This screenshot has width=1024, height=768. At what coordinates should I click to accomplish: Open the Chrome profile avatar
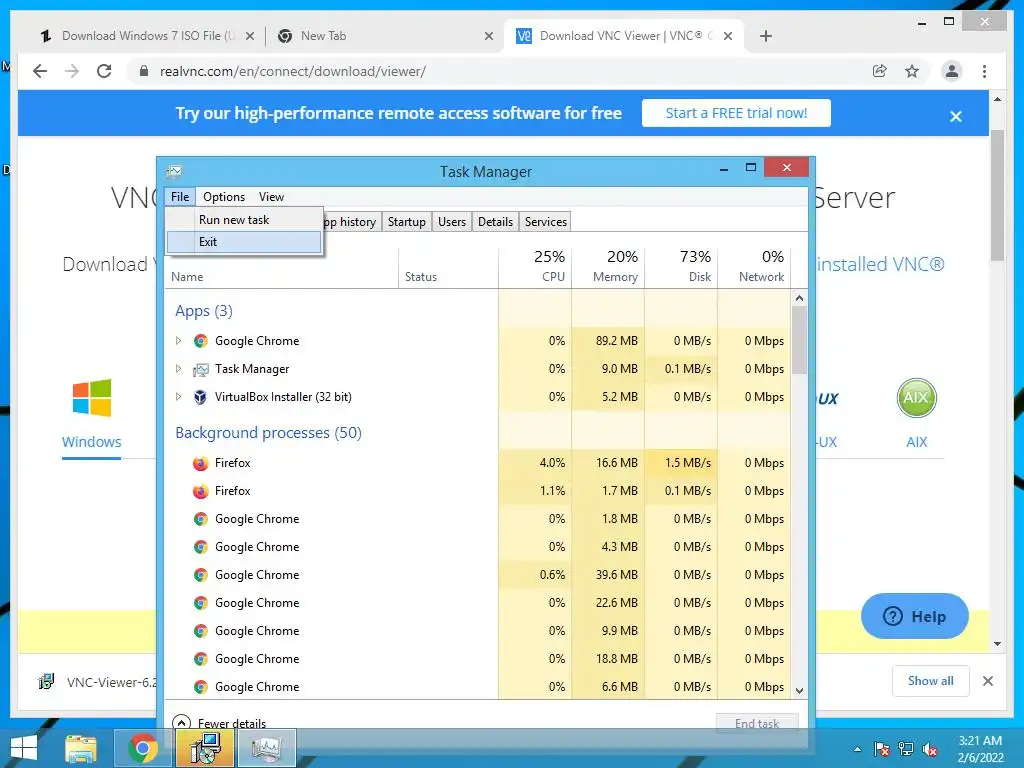click(952, 71)
